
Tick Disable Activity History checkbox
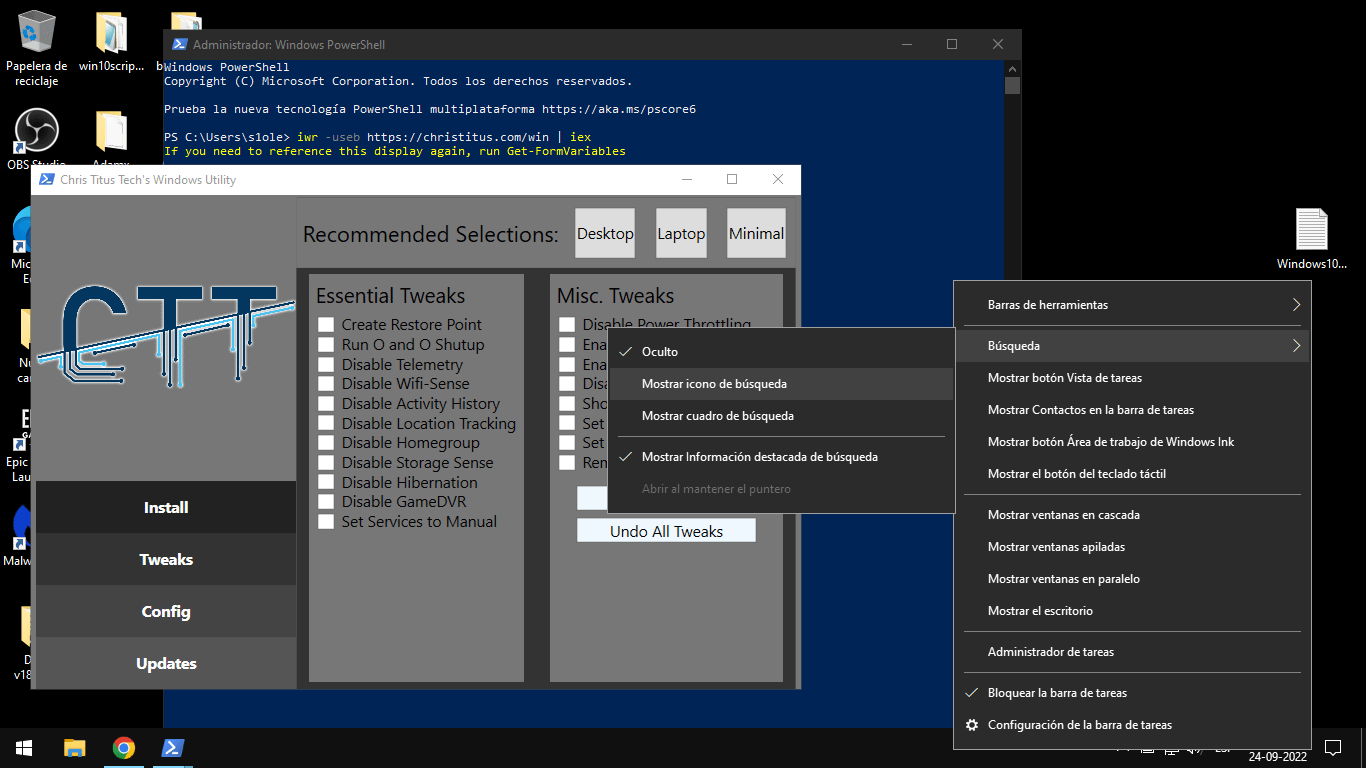[326, 403]
